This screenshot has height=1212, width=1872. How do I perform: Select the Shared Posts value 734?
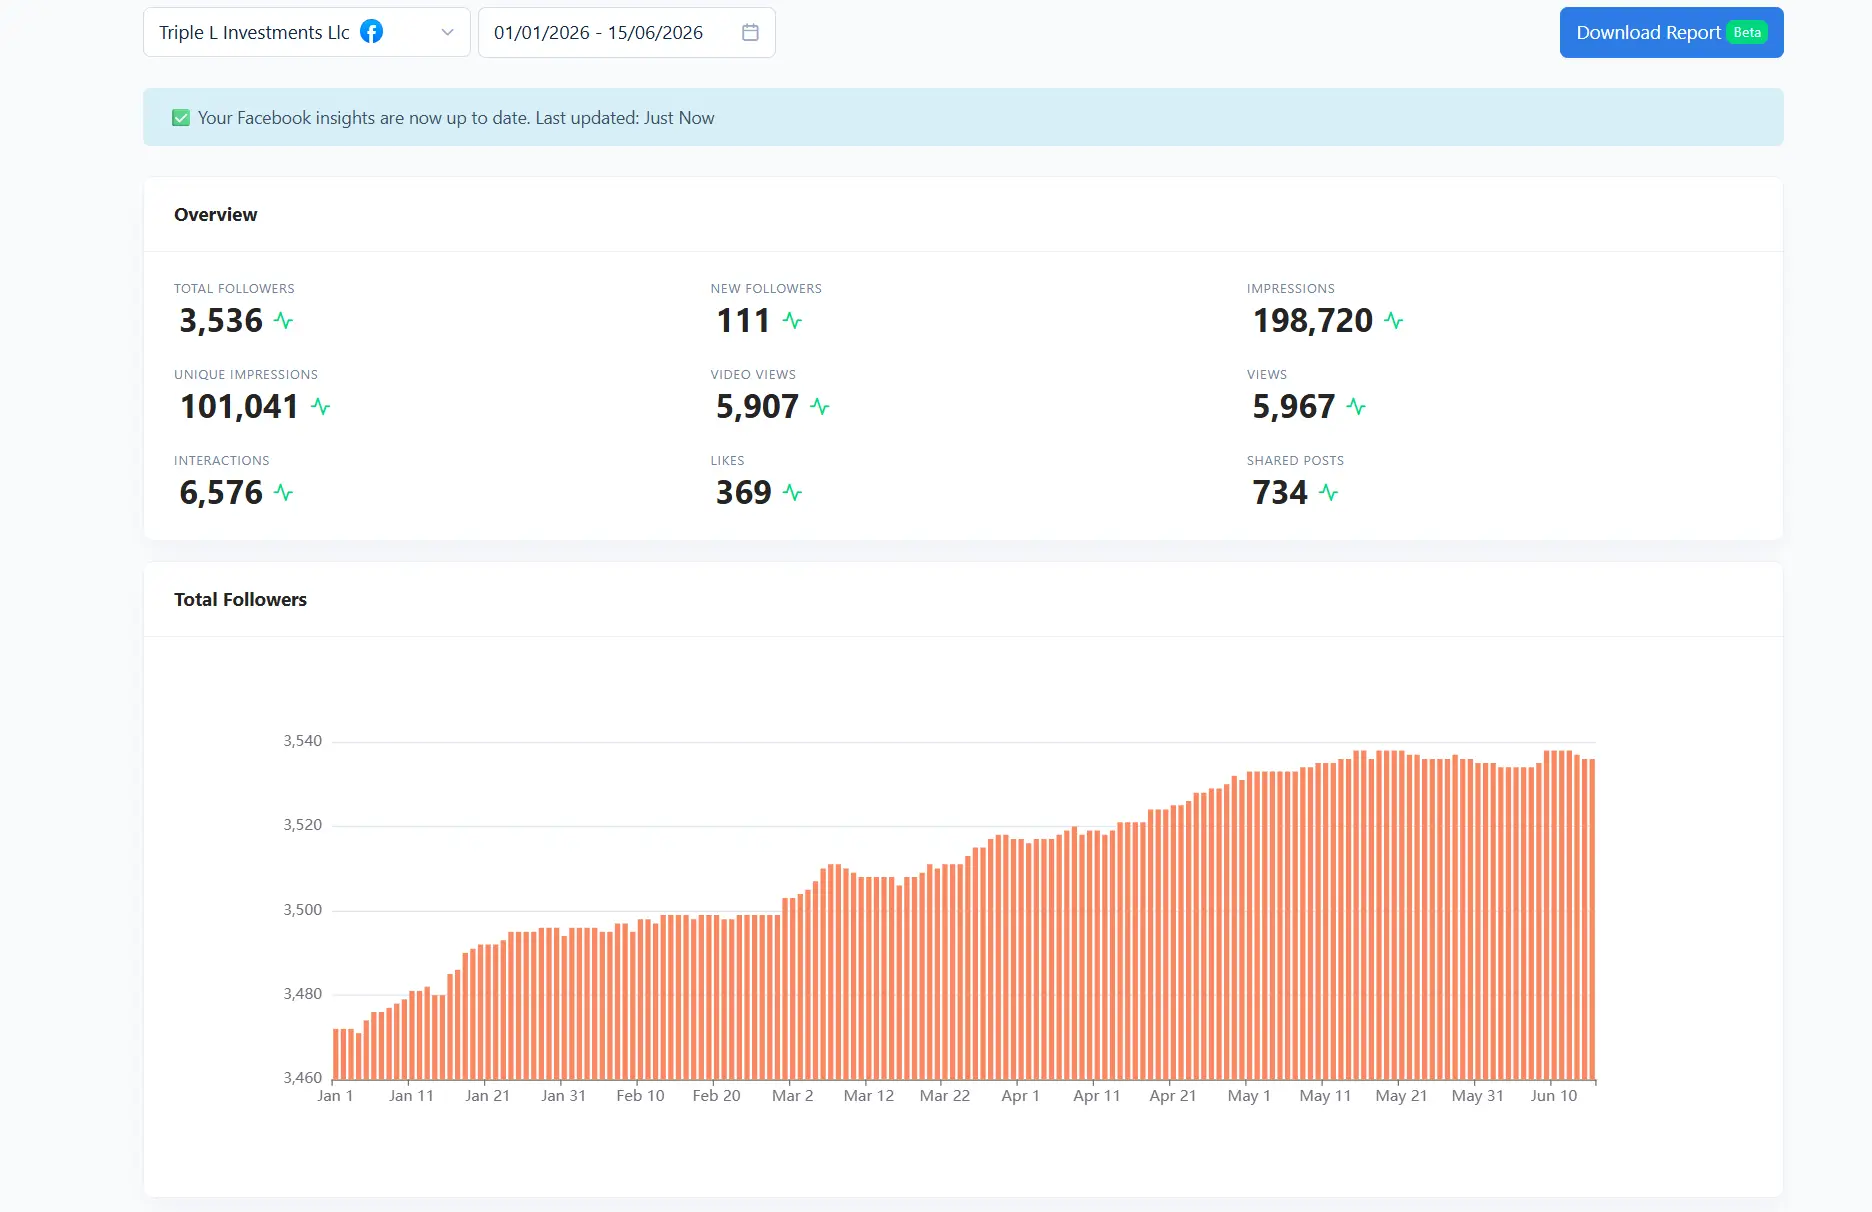1280,493
